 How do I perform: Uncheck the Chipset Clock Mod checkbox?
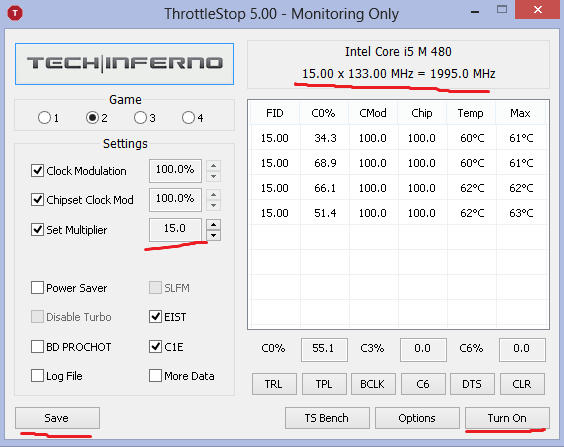tap(37, 199)
